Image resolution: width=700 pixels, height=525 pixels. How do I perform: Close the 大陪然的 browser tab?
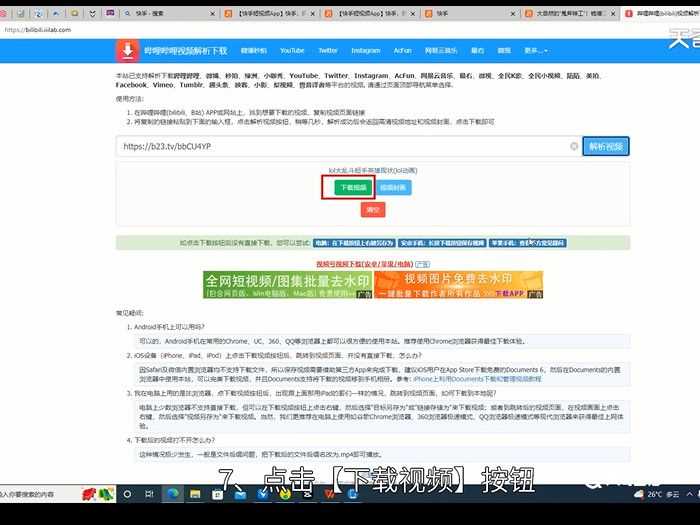[x=613, y=14]
